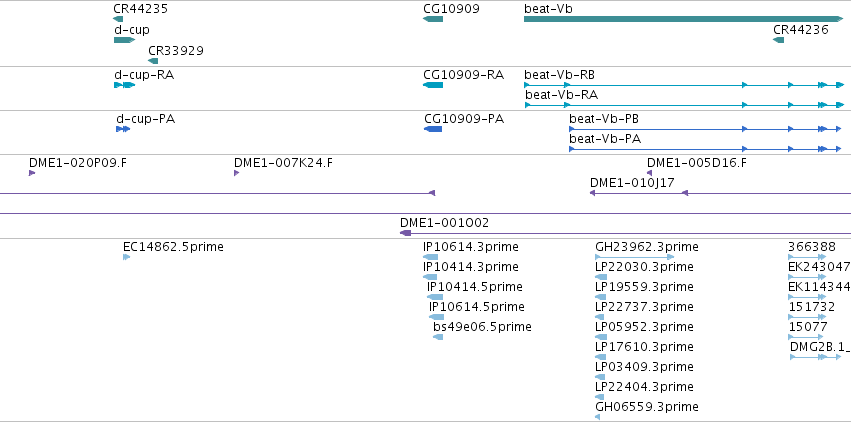Select the IP10614.3prime EST glyph
This screenshot has width=851, height=422.
(x=430, y=257)
